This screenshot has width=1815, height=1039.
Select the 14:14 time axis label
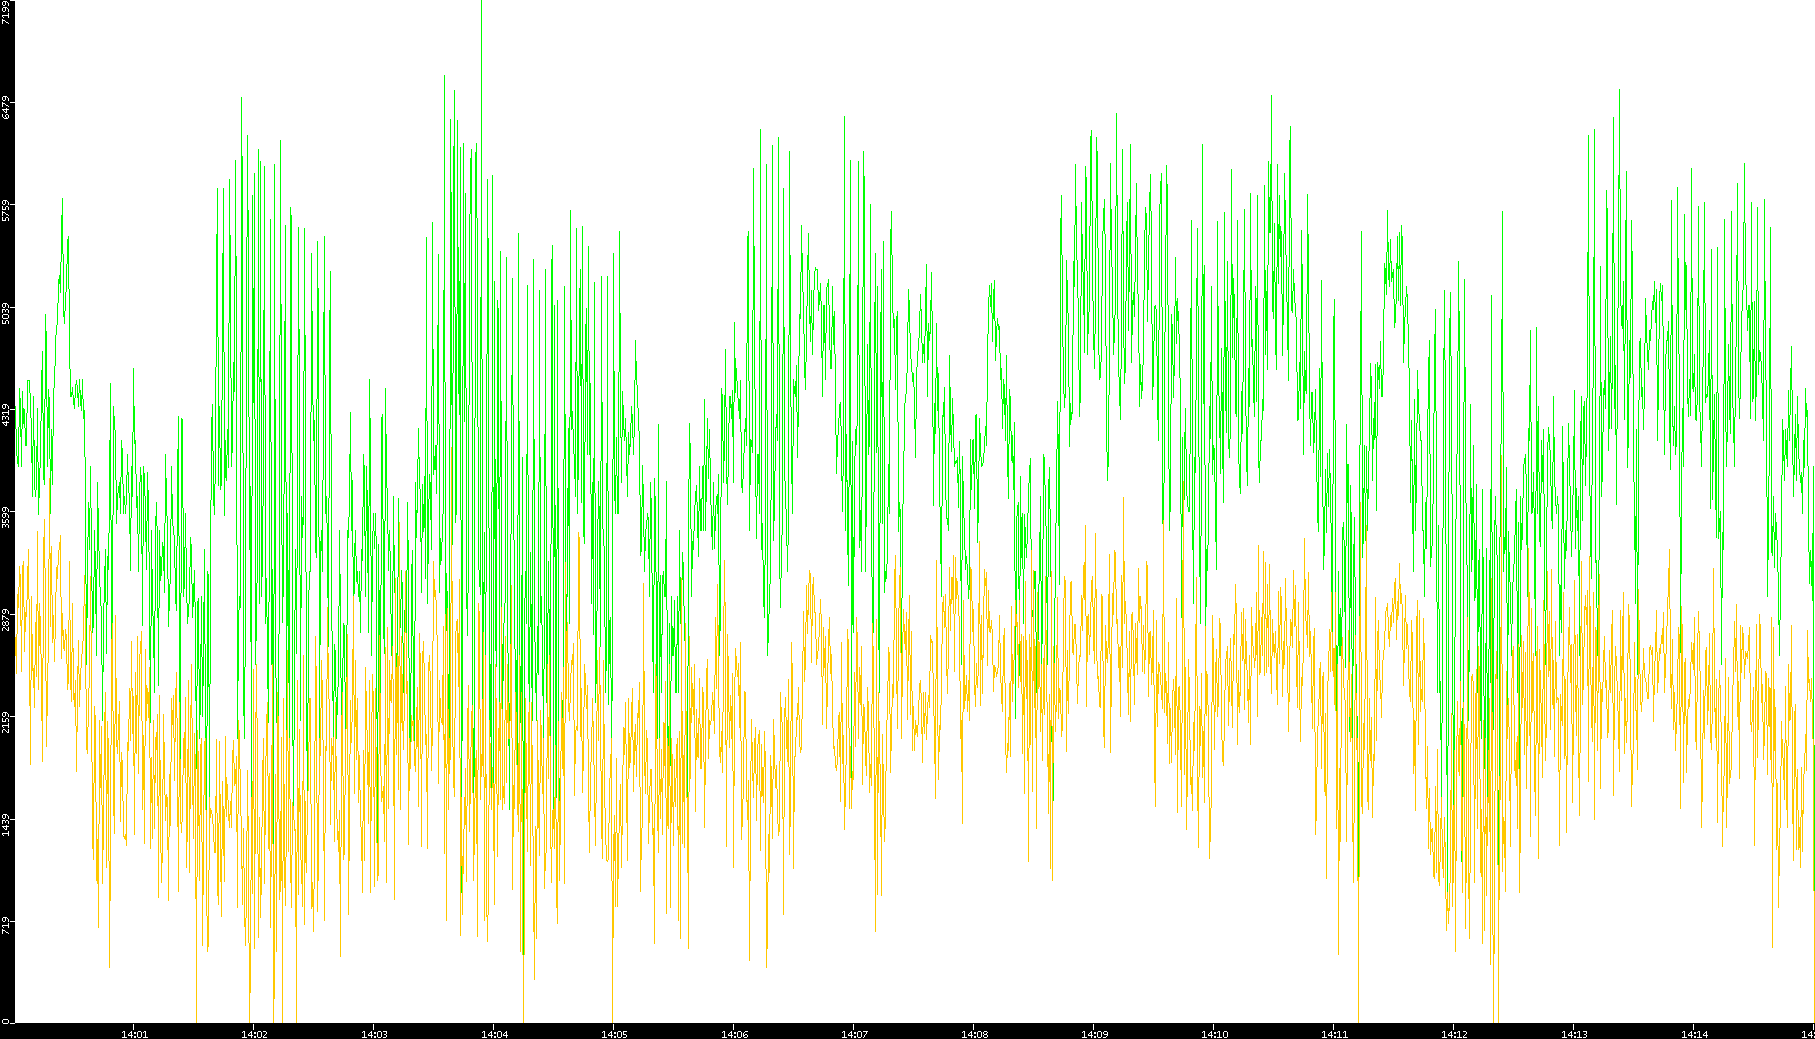(x=1694, y=1034)
